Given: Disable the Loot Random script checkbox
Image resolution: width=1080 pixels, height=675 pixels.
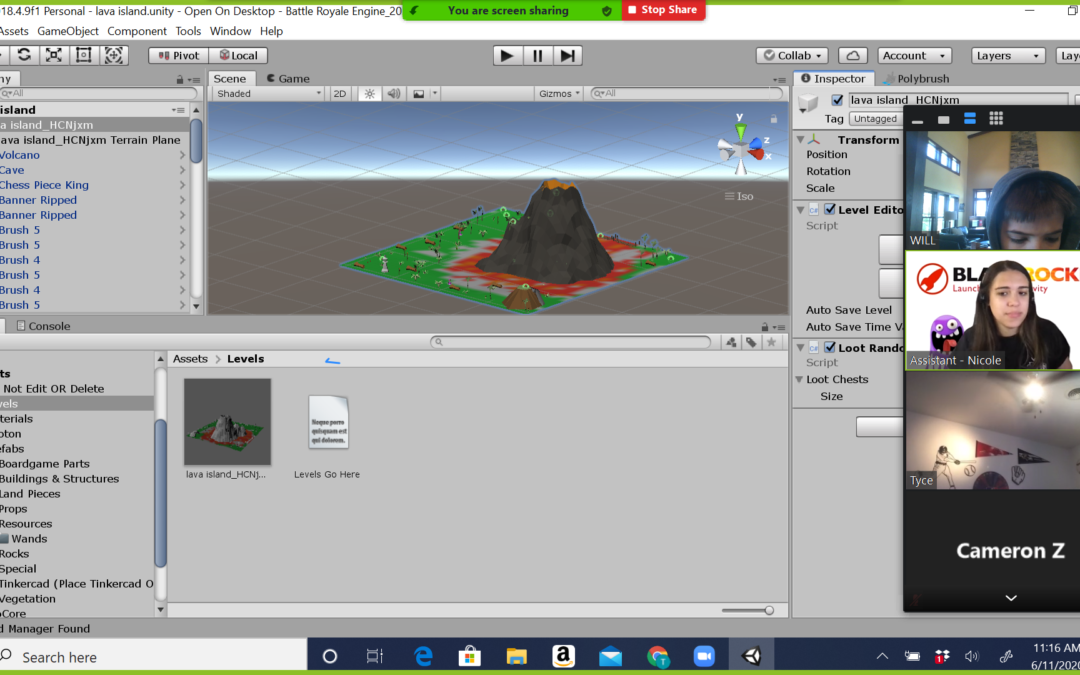Looking at the screenshot, I should [829, 348].
